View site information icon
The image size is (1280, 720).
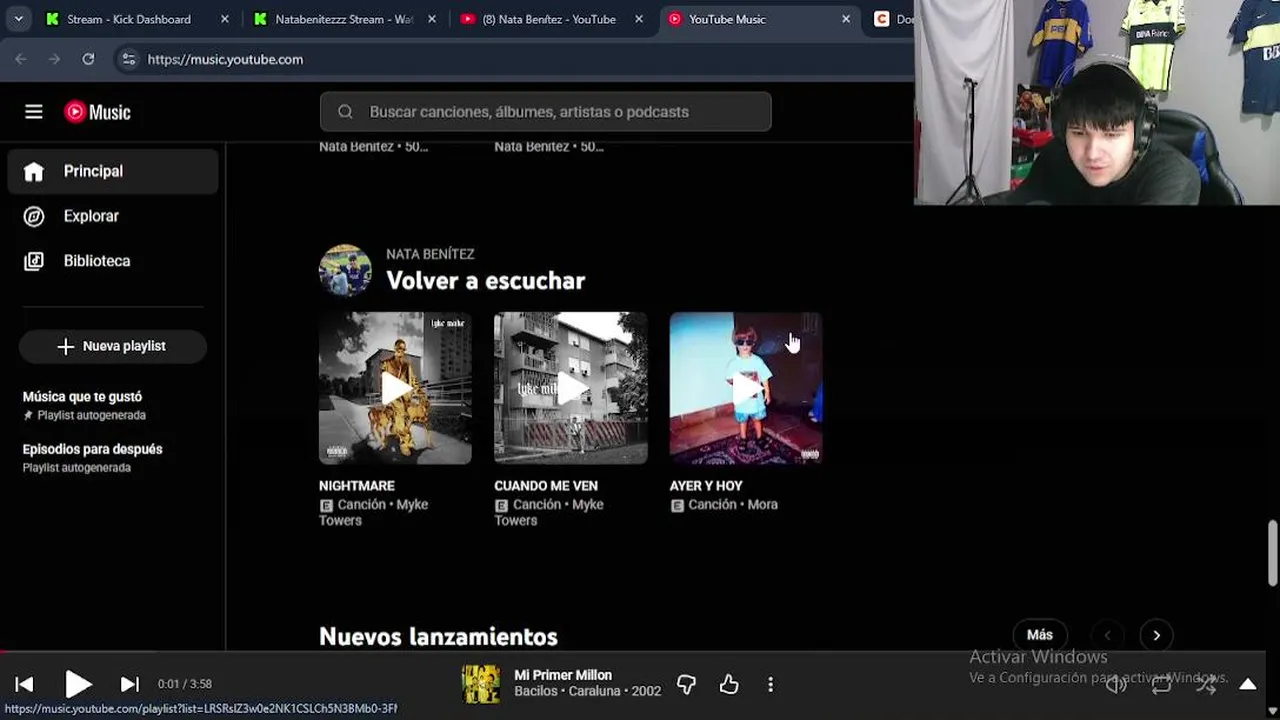tap(128, 59)
